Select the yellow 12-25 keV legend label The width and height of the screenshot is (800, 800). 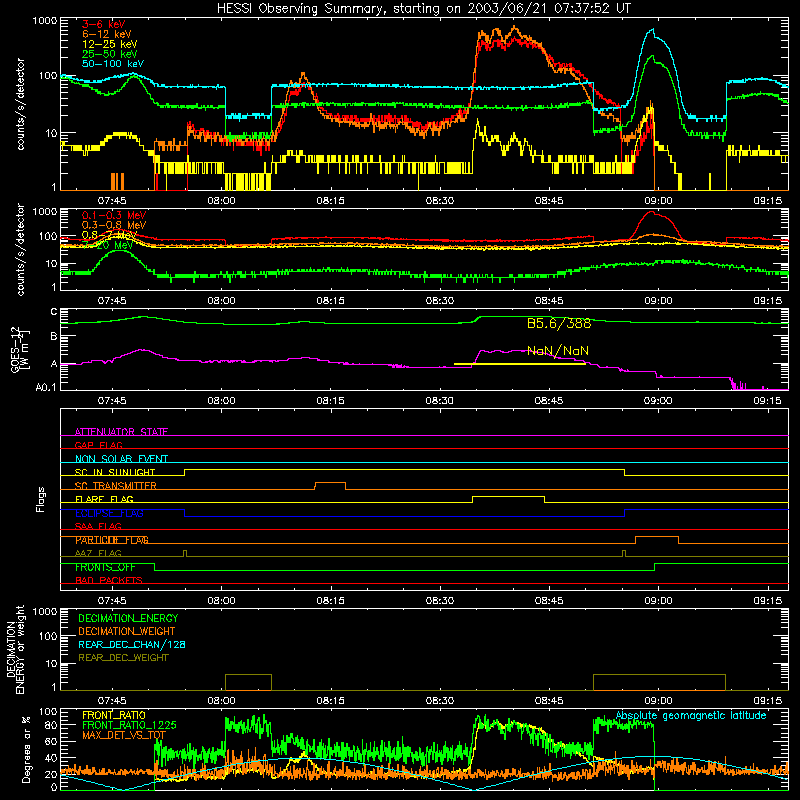coord(109,44)
